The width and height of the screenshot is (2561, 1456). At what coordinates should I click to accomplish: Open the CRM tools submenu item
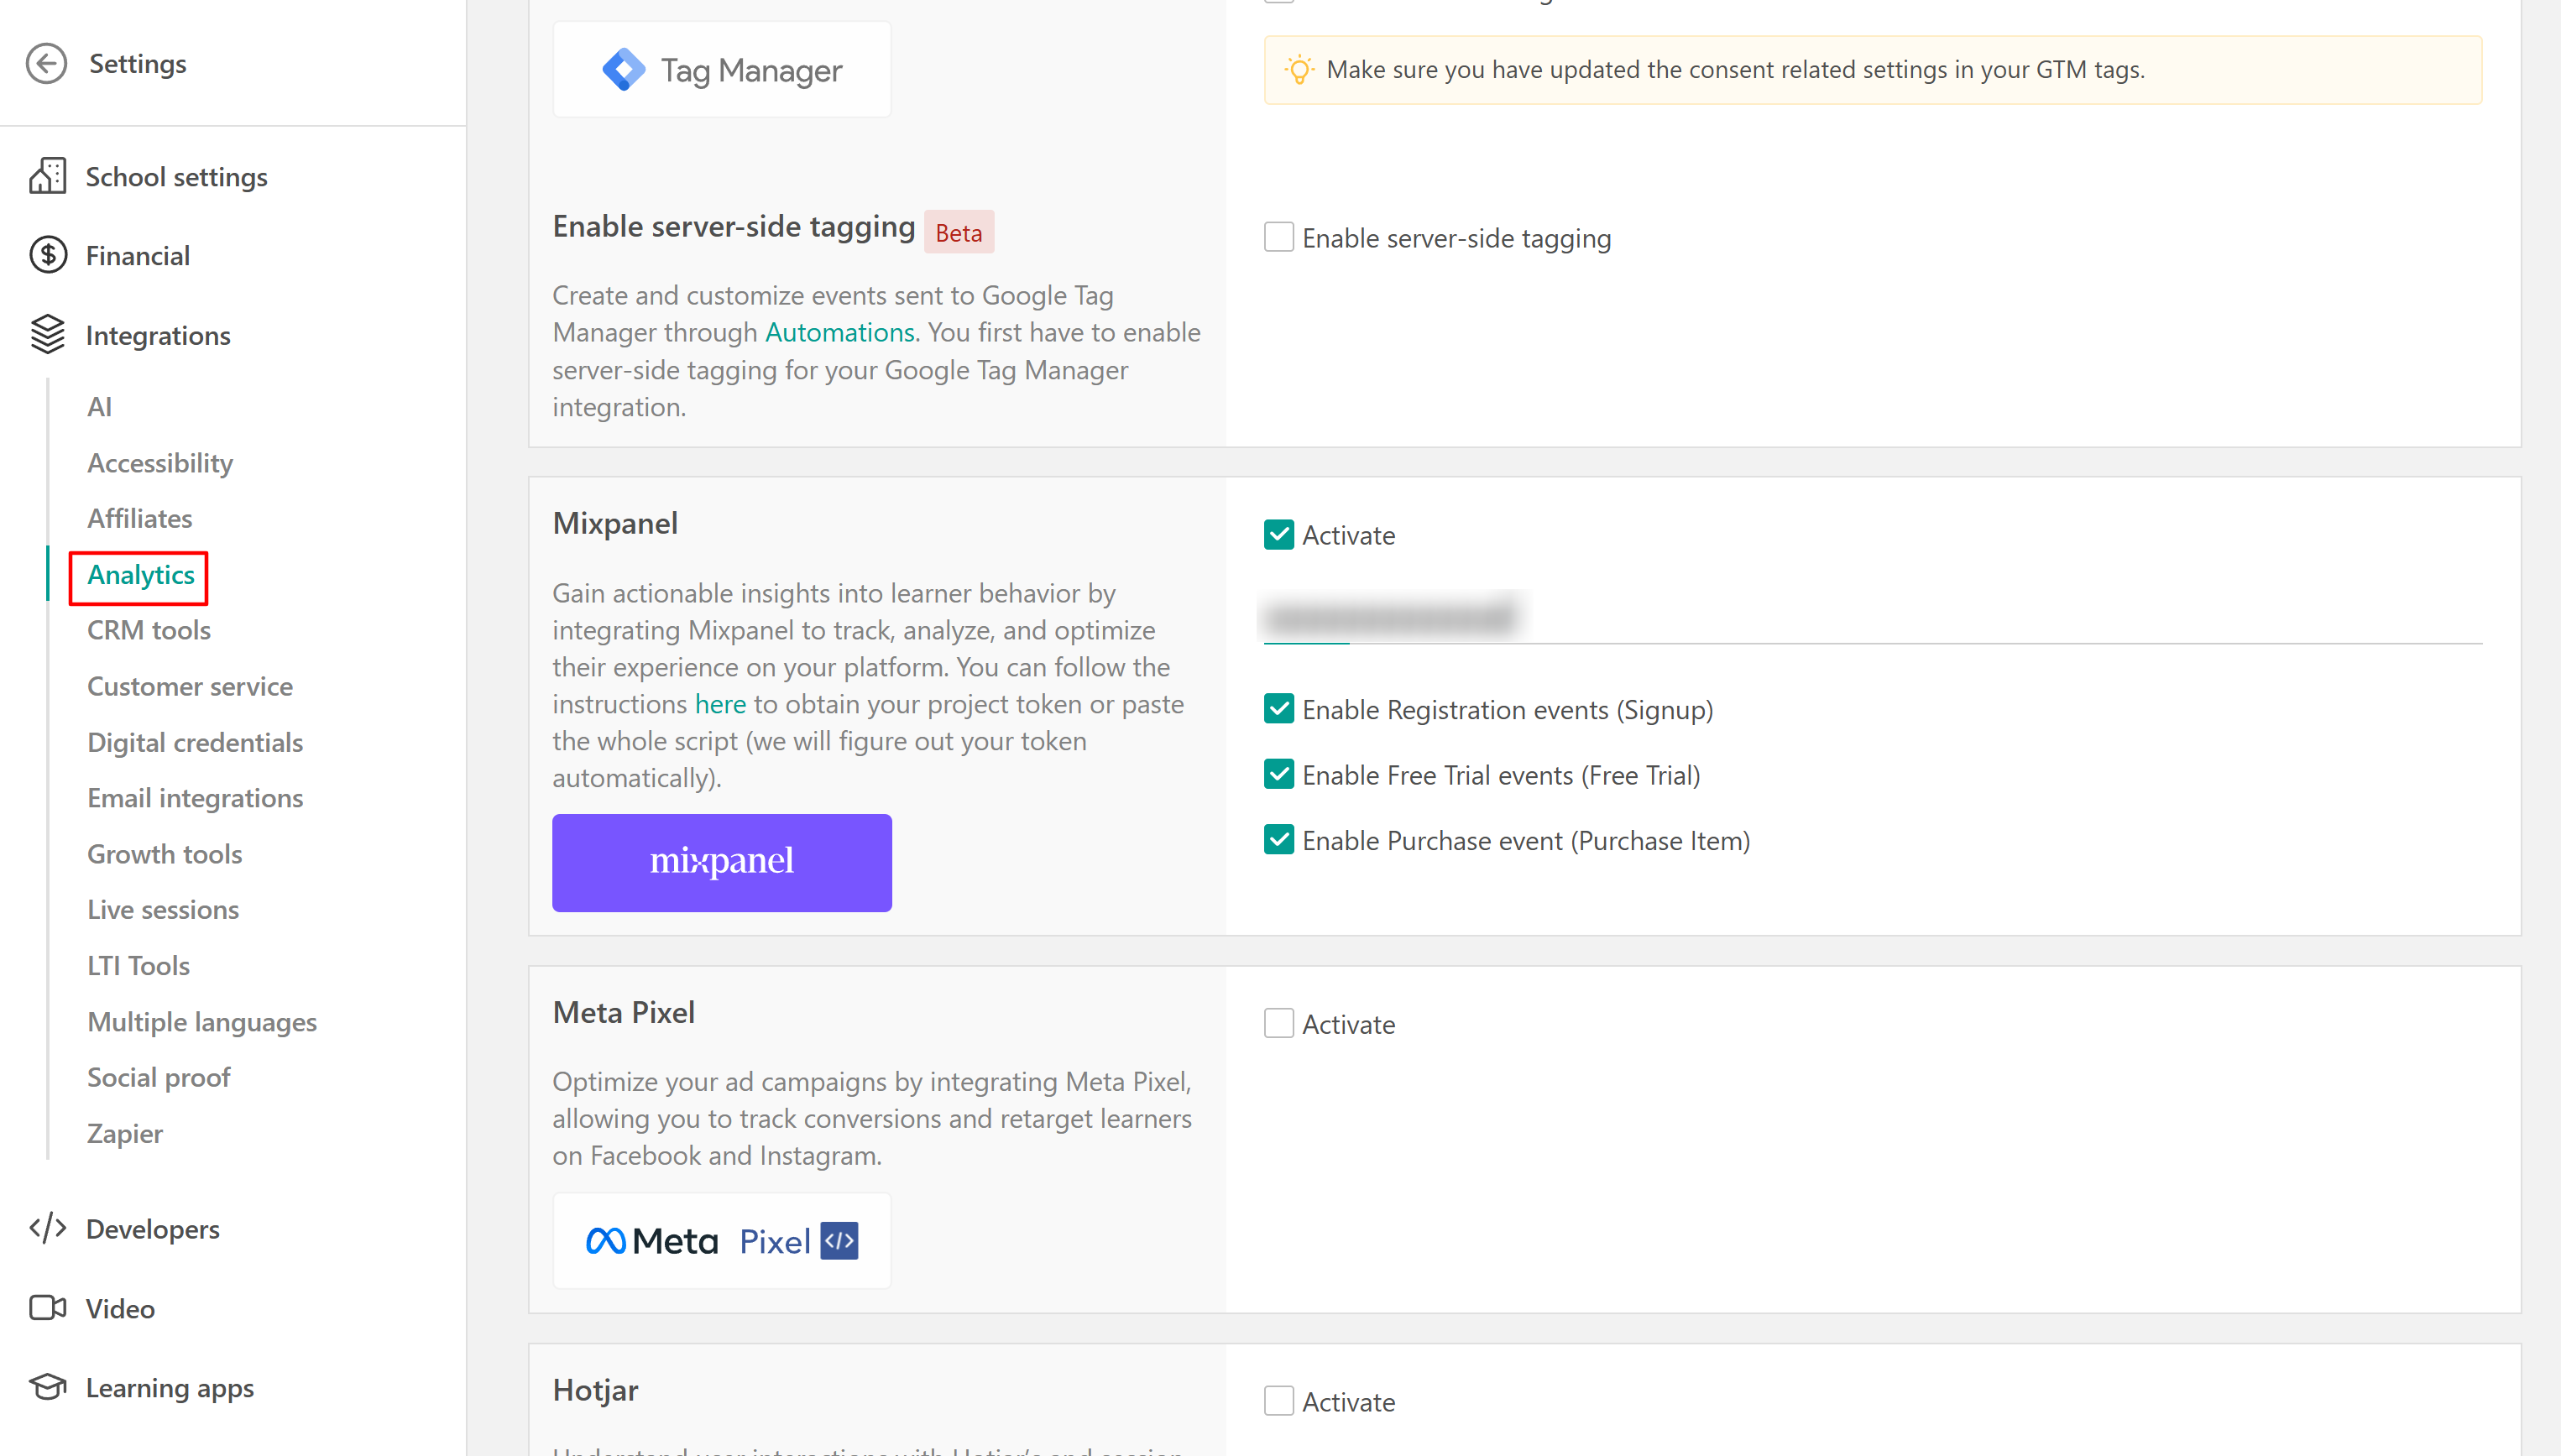(x=148, y=630)
